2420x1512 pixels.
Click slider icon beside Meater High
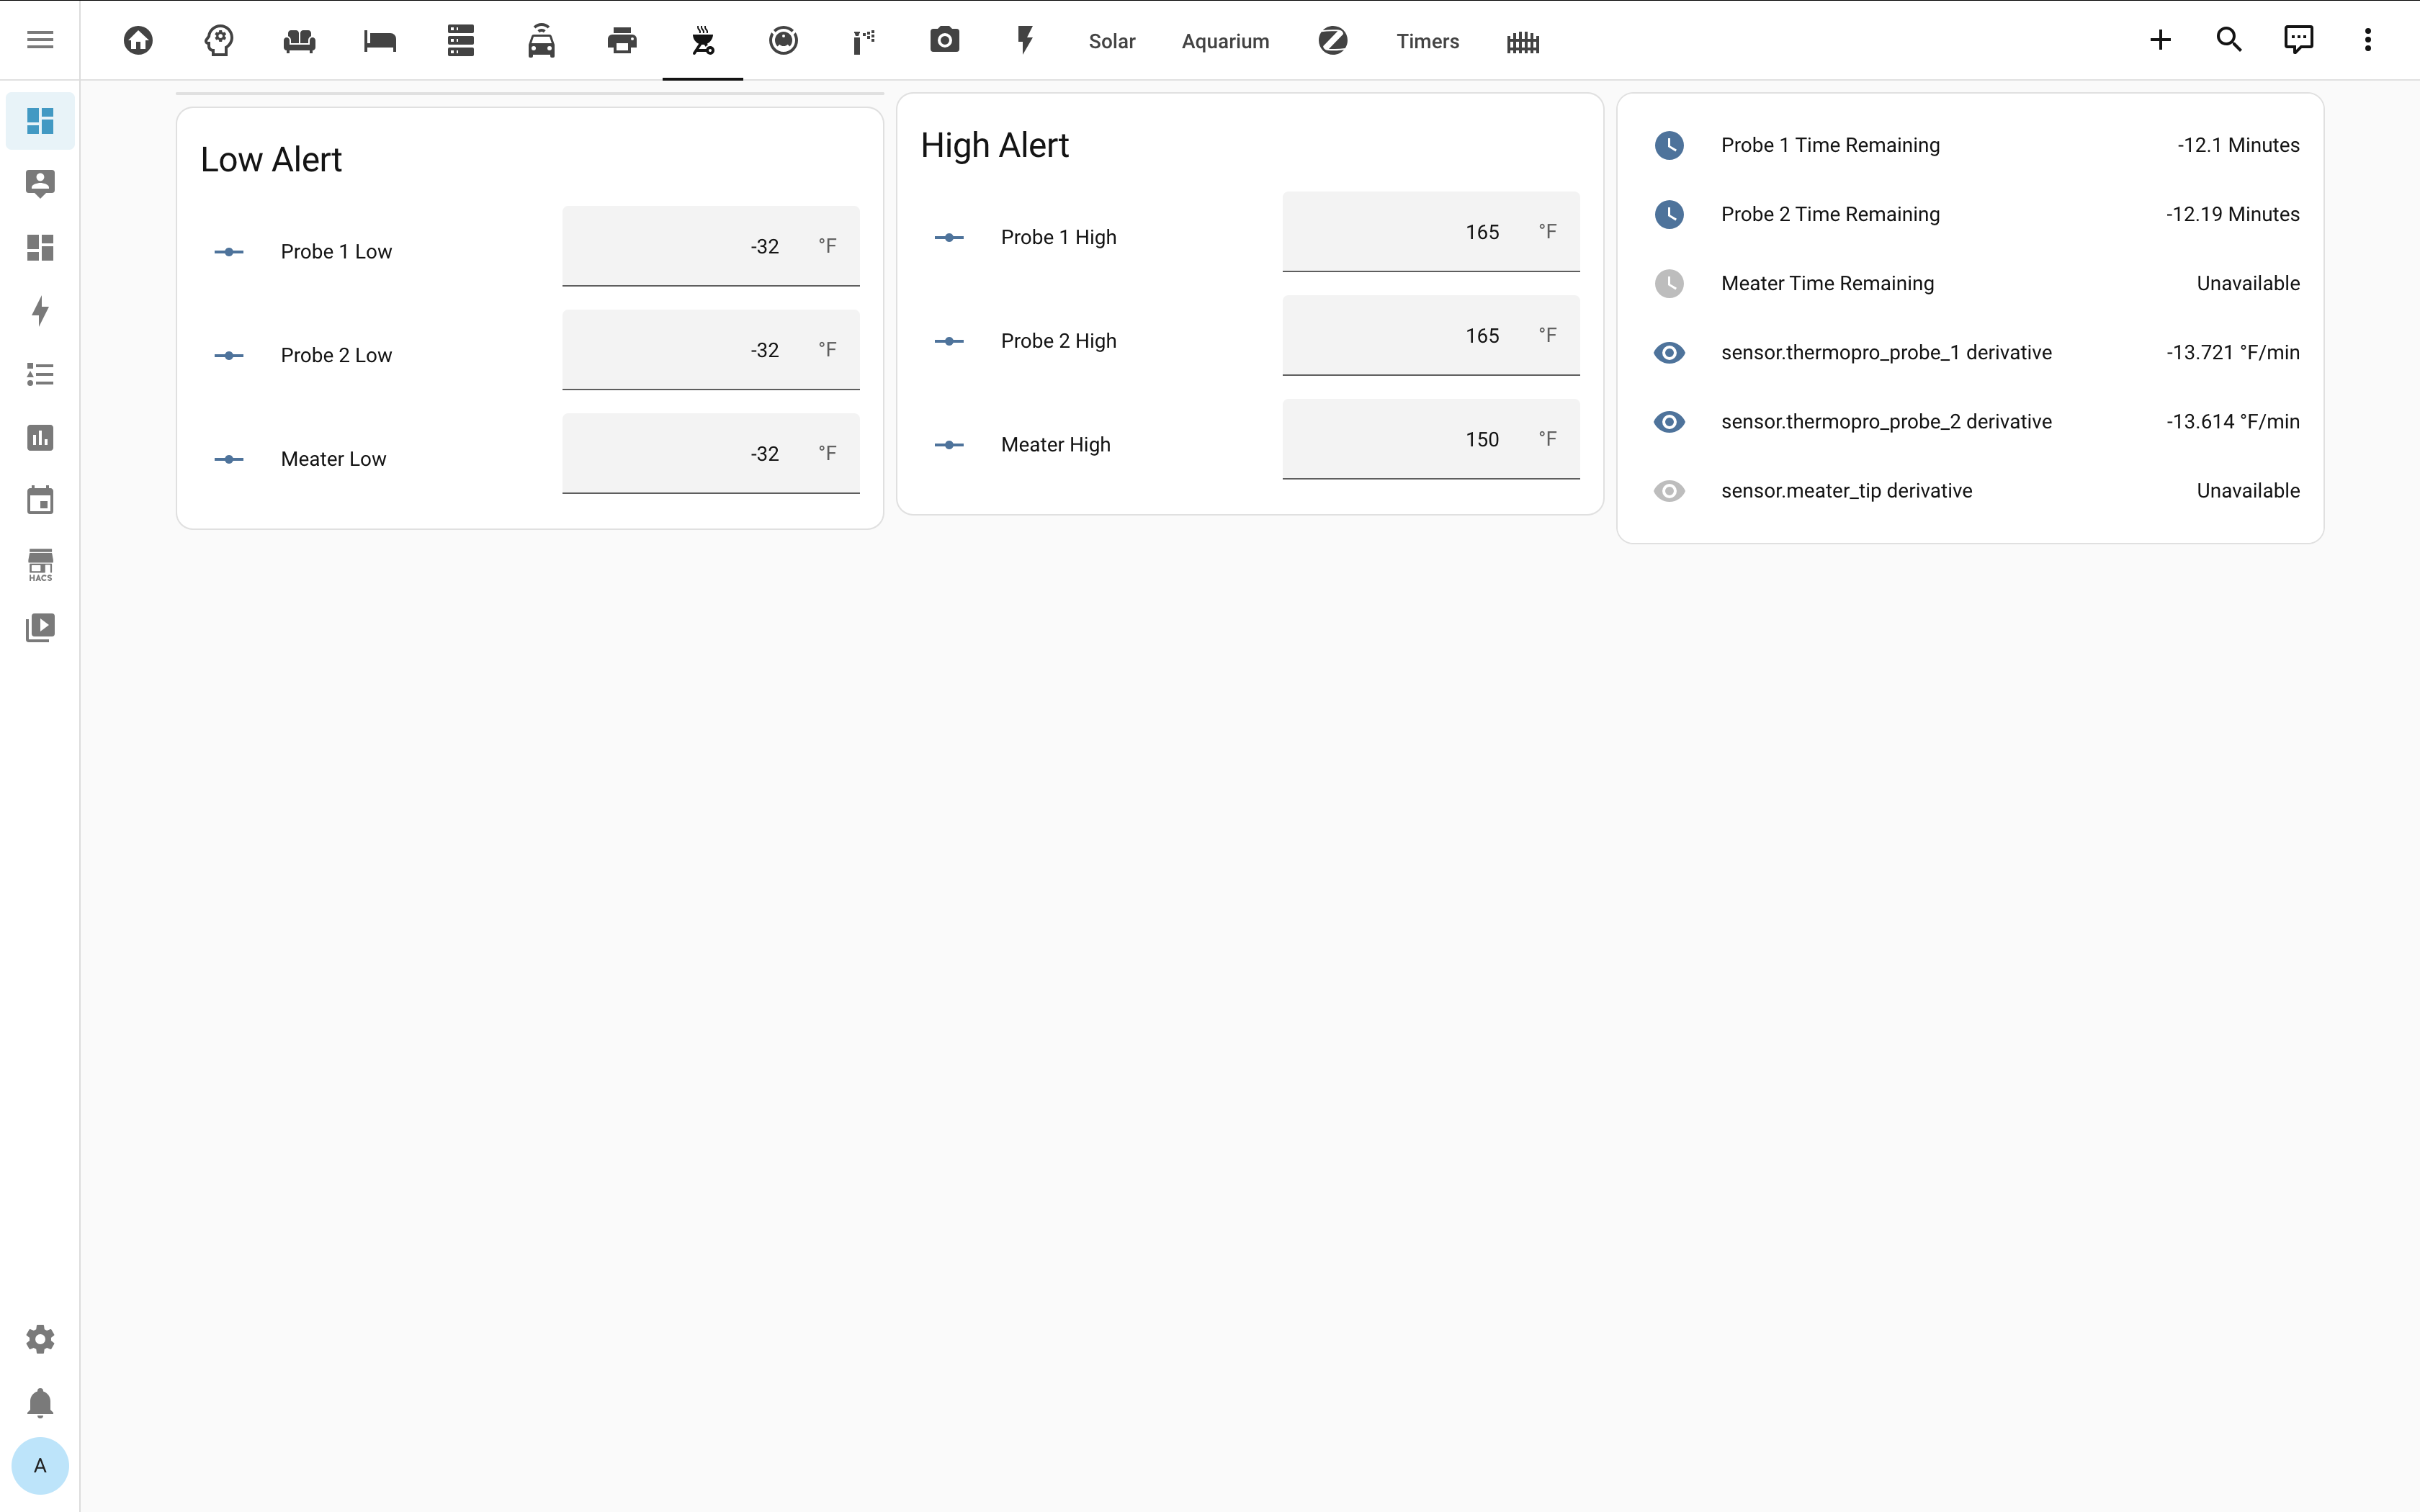pos(949,445)
